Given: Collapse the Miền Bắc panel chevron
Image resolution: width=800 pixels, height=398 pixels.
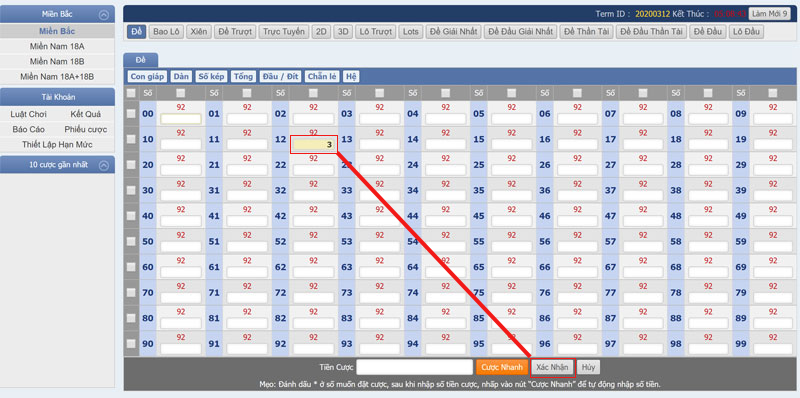Looking at the screenshot, I should (104, 15).
